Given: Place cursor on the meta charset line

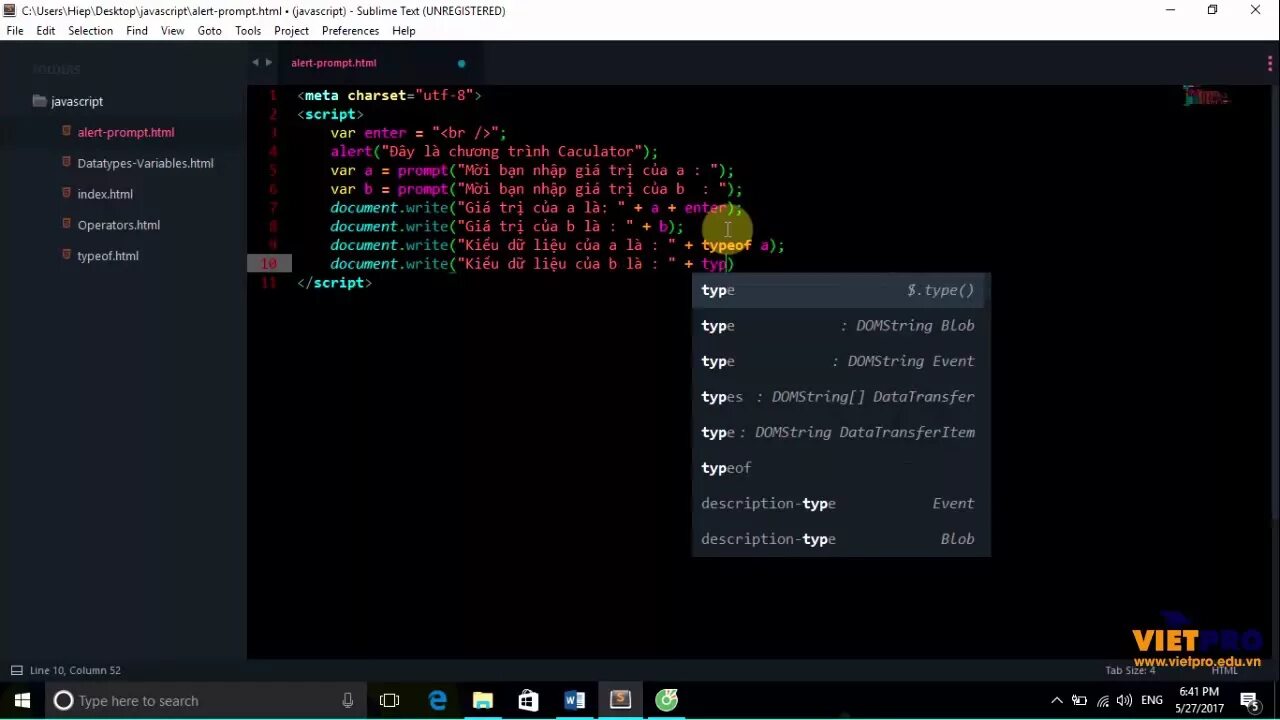Looking at the screenshot, I should [x=389, y=96].
